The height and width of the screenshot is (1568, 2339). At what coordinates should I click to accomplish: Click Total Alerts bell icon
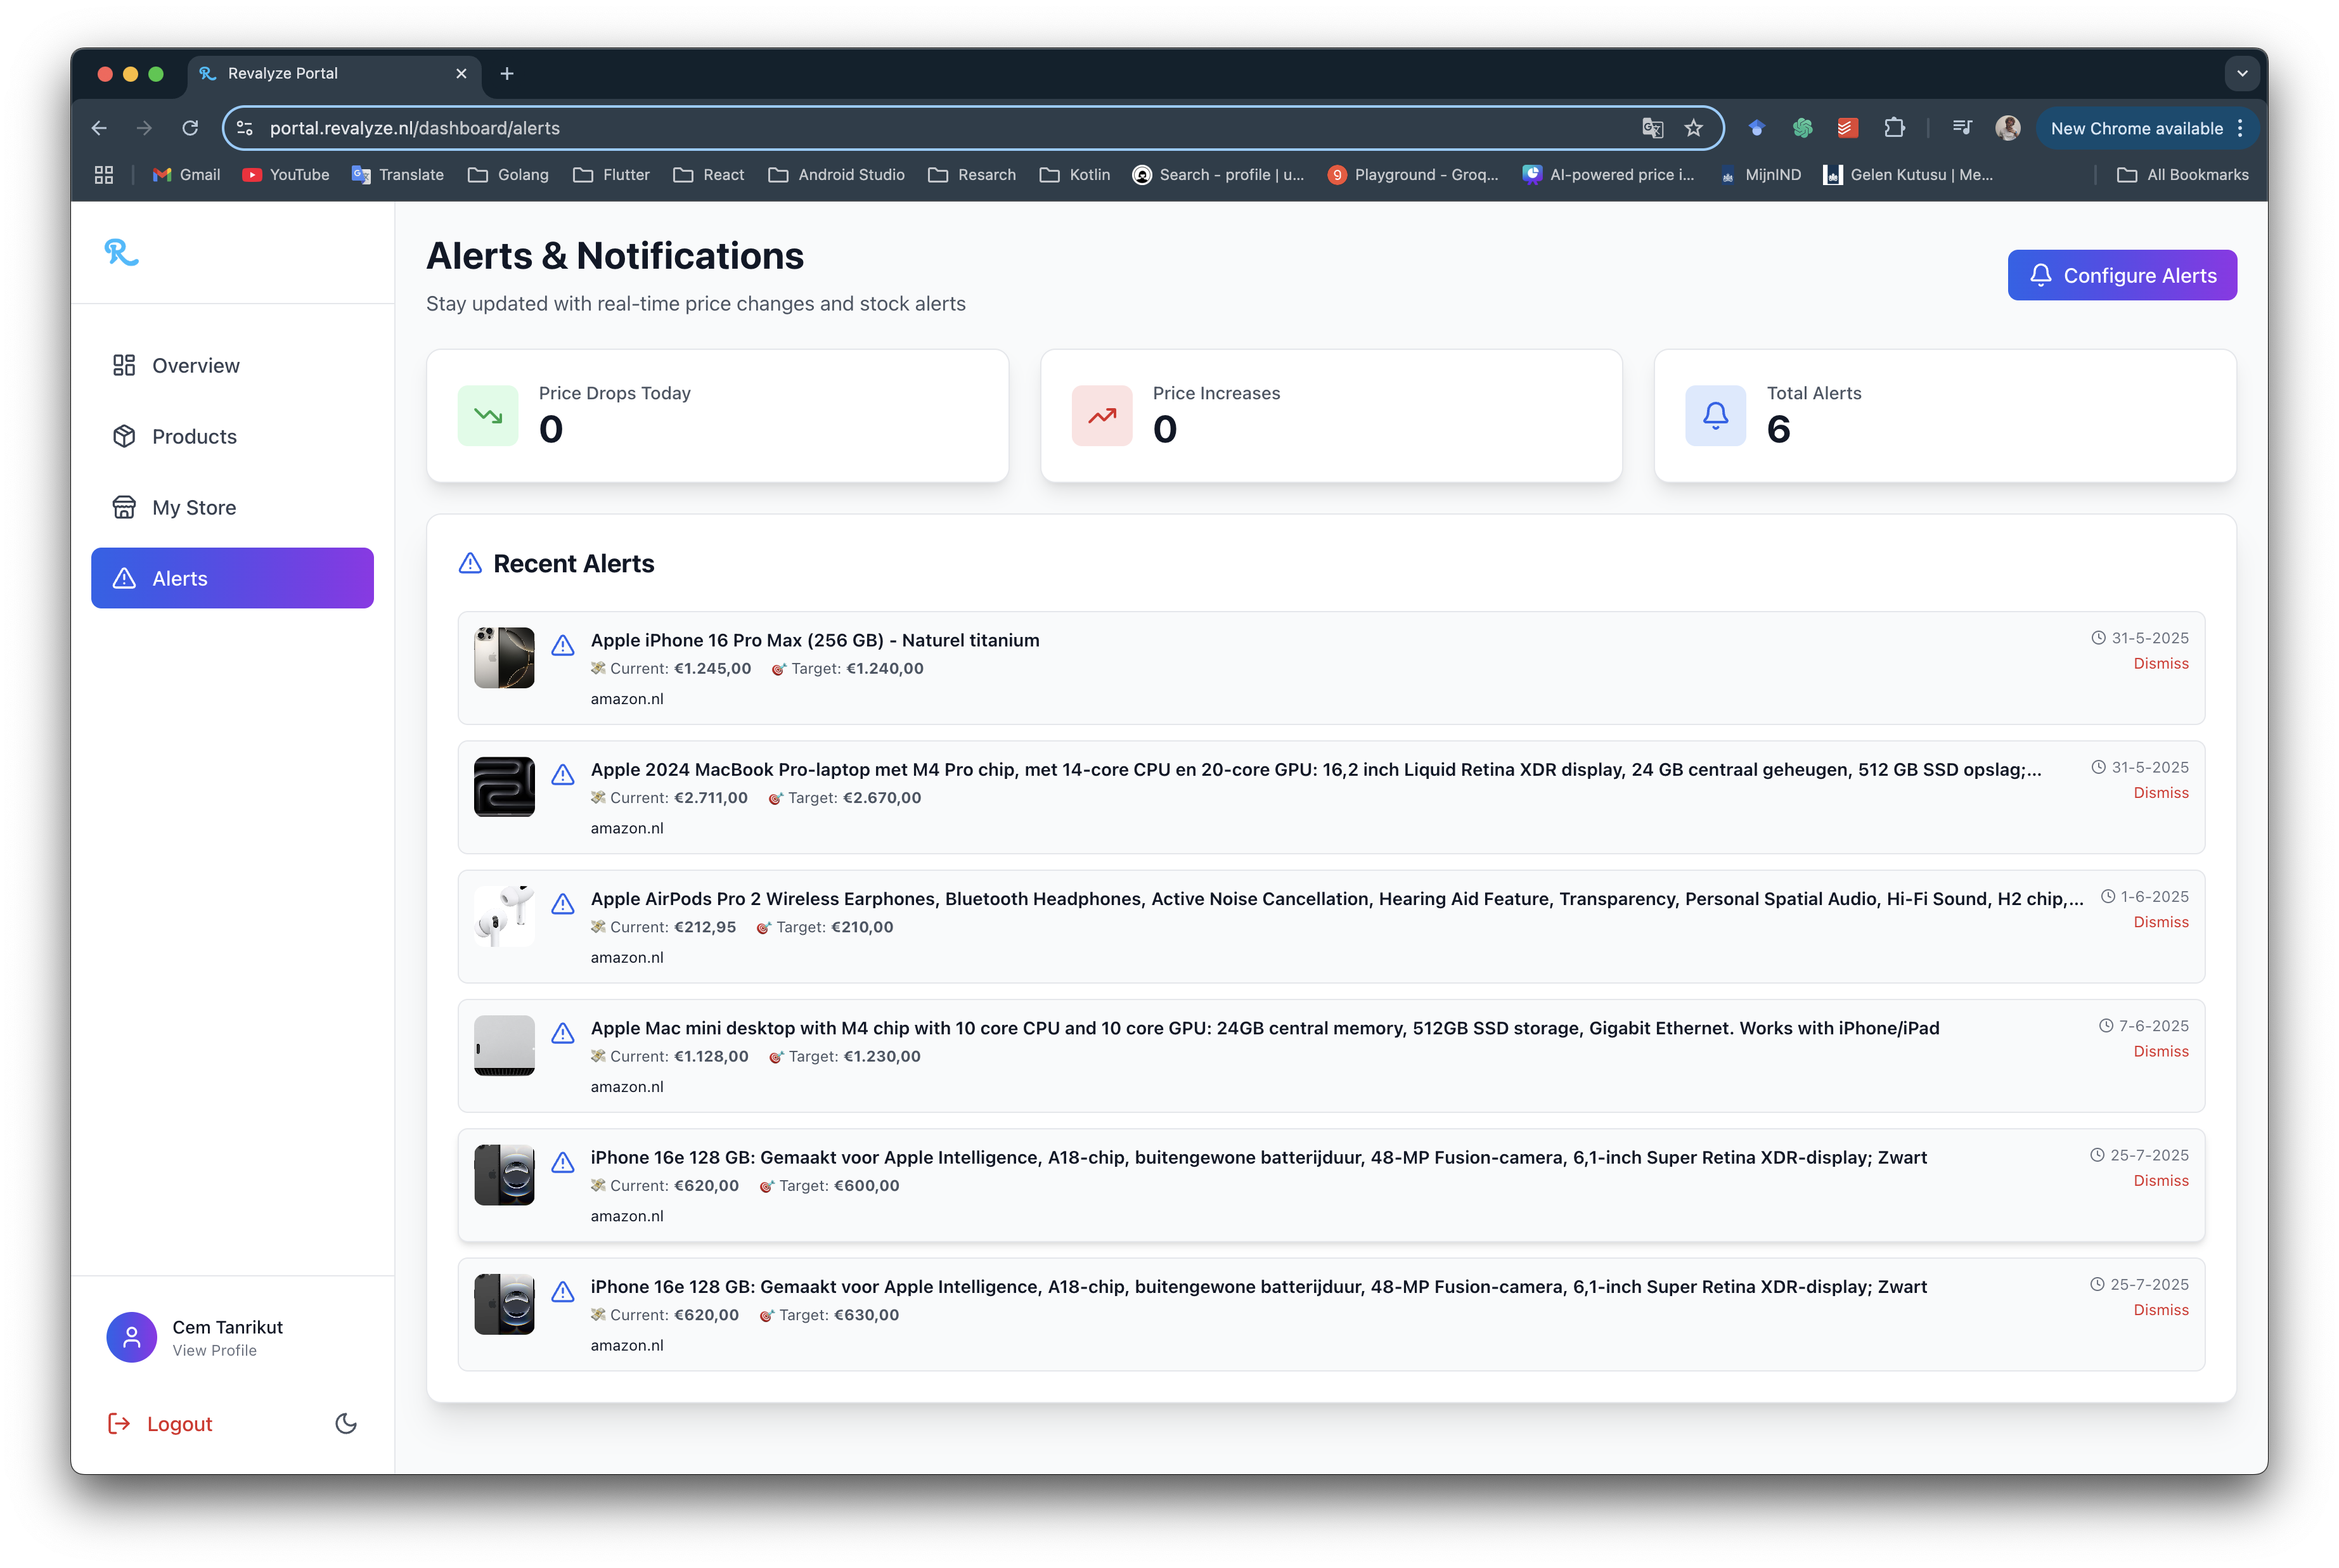pos(1716,415)
